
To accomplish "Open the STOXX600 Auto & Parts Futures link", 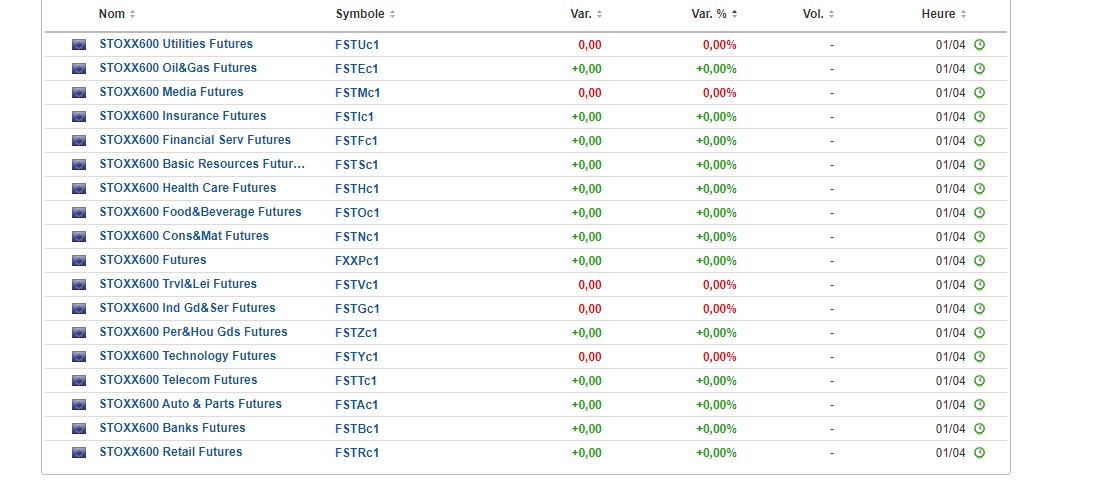I will coord(190,404).
